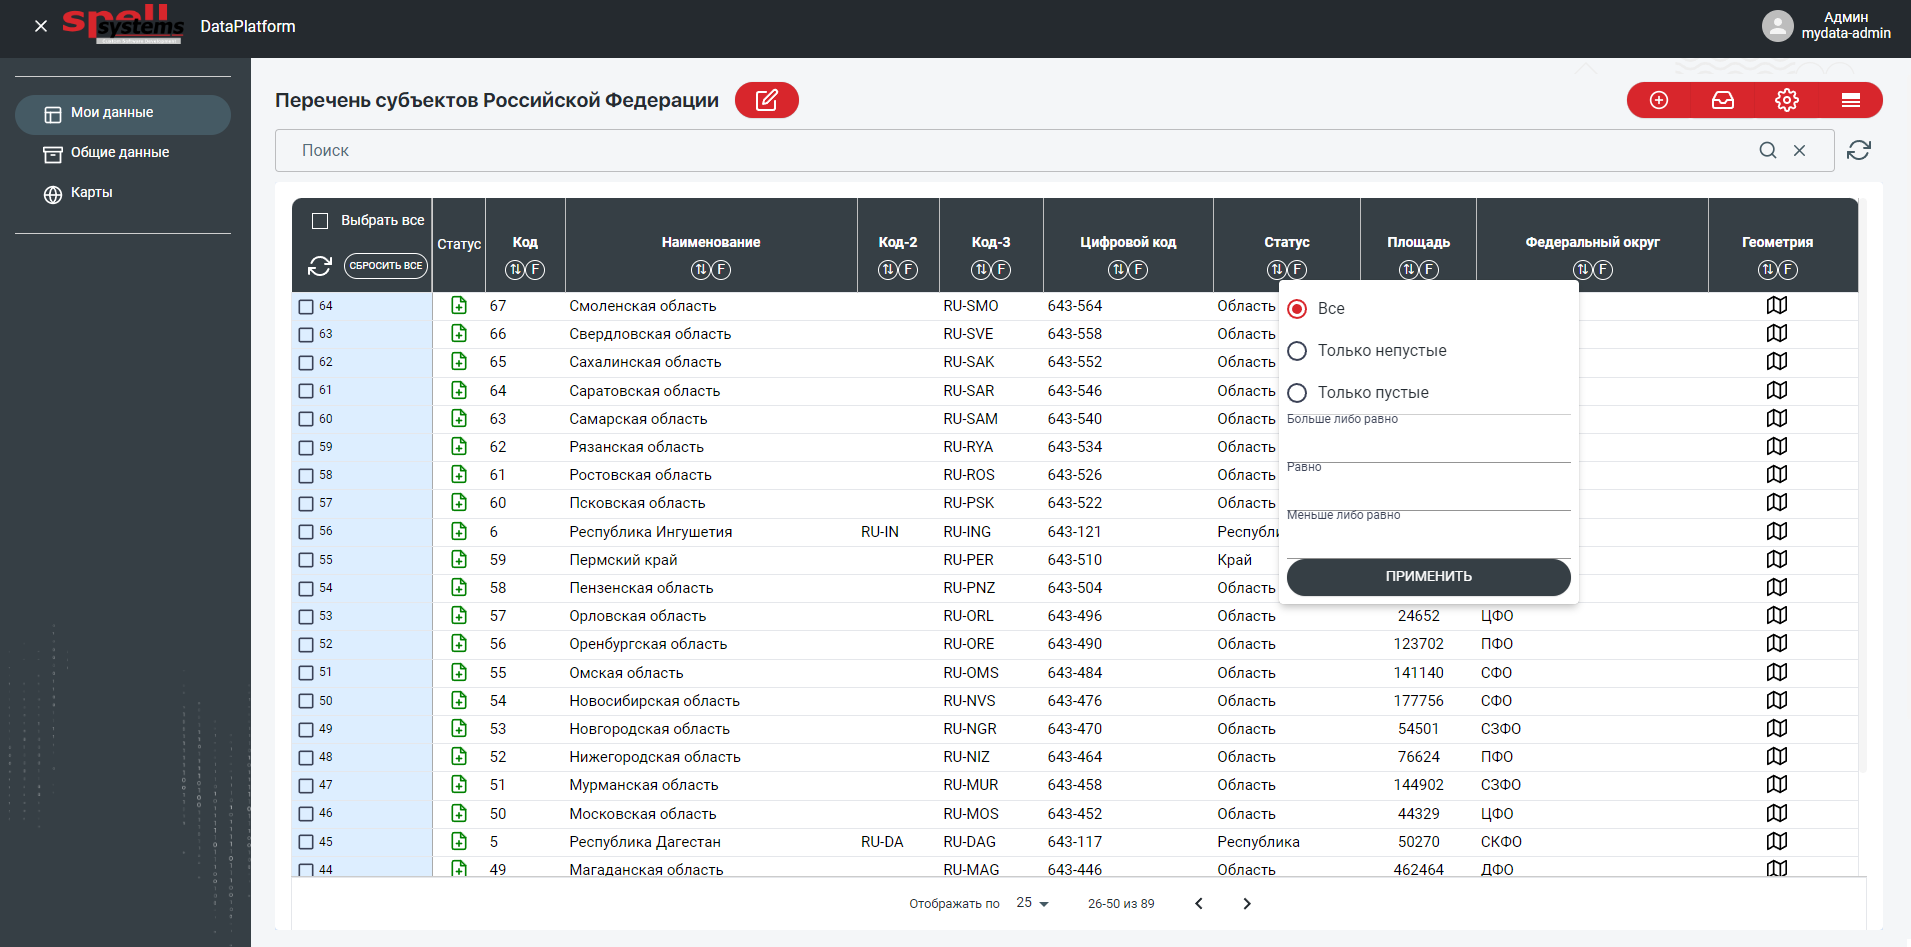Click the search magnifier icon

coord(1768,150)
